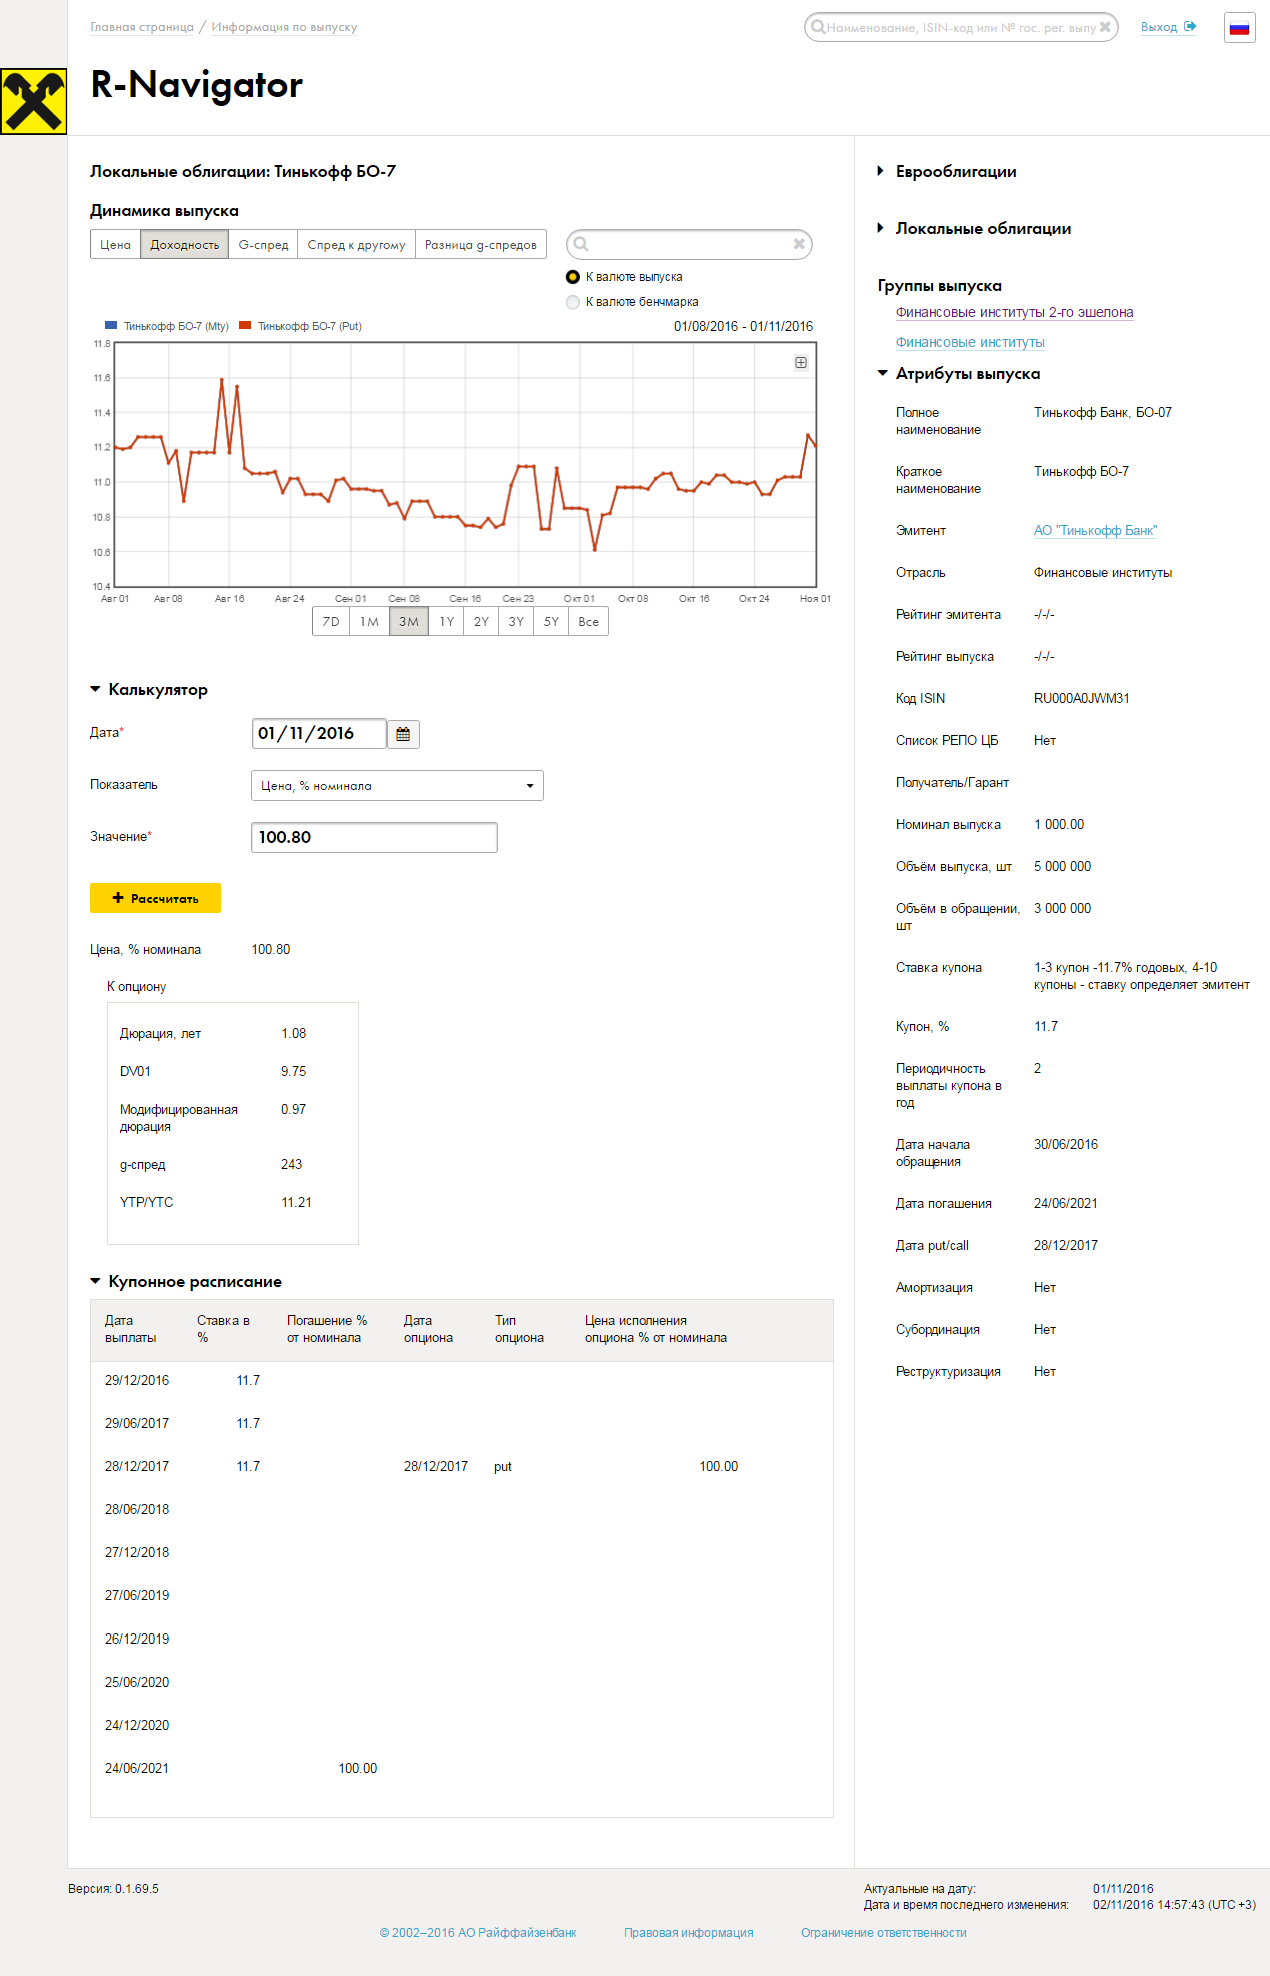
Task: Click the Дата put/call value 28/12/2017
Action: pos(1066,1245)
